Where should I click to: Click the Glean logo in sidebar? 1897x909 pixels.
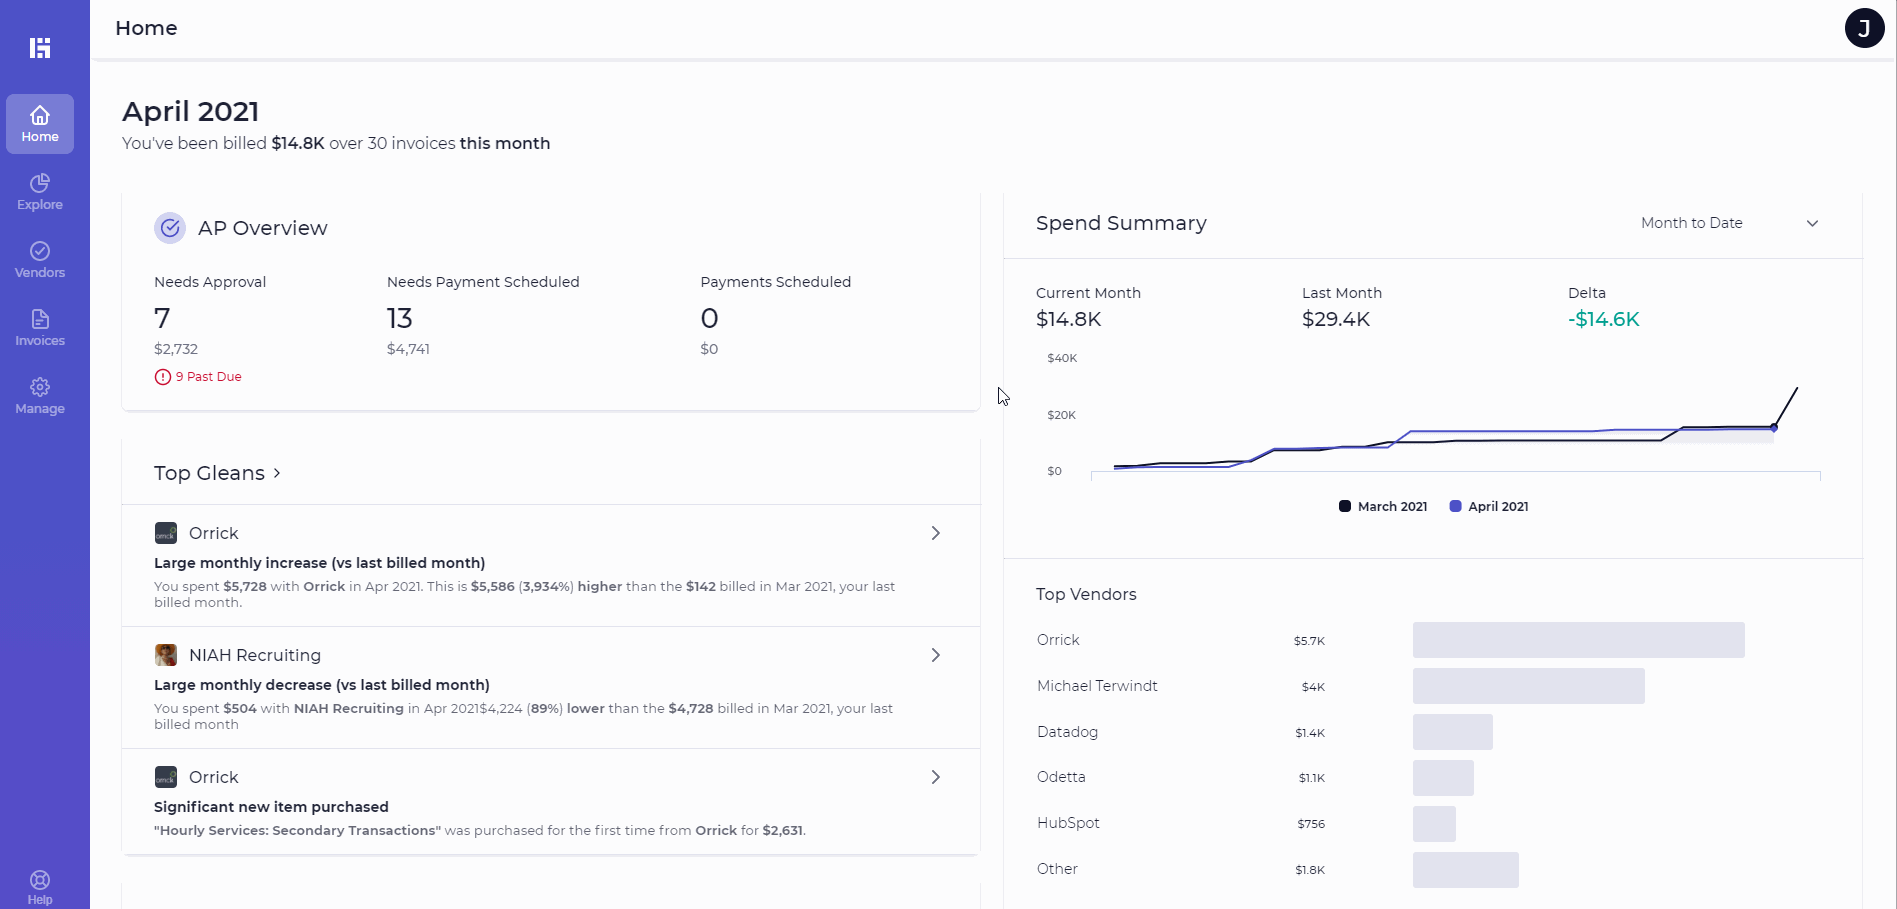pyautogui.click(x=40, y=48)
